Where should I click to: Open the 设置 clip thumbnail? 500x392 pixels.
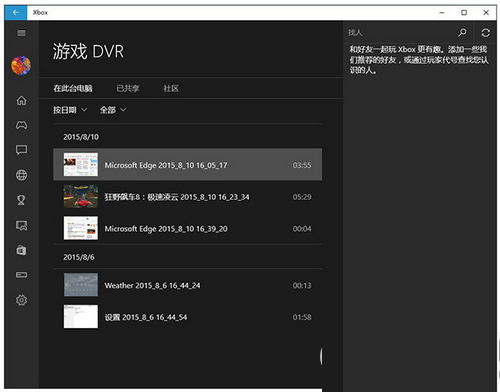pos(81,316)
